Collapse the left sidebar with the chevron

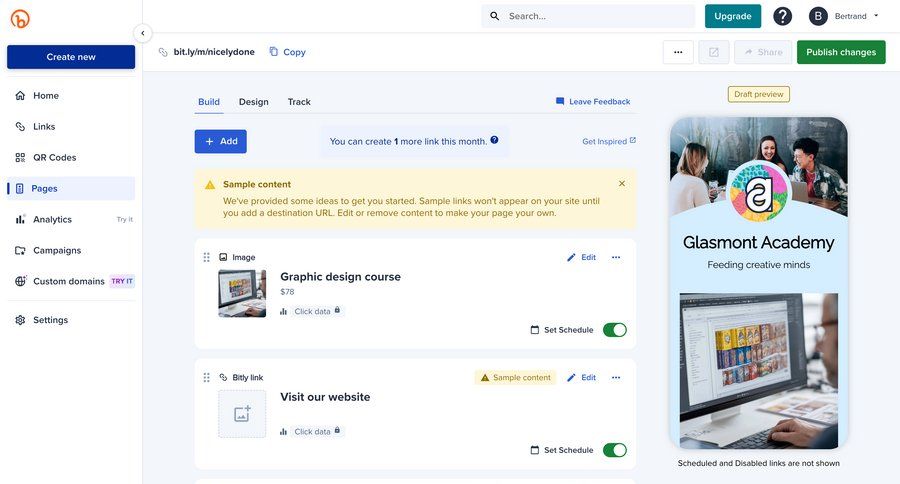point(142,33)
